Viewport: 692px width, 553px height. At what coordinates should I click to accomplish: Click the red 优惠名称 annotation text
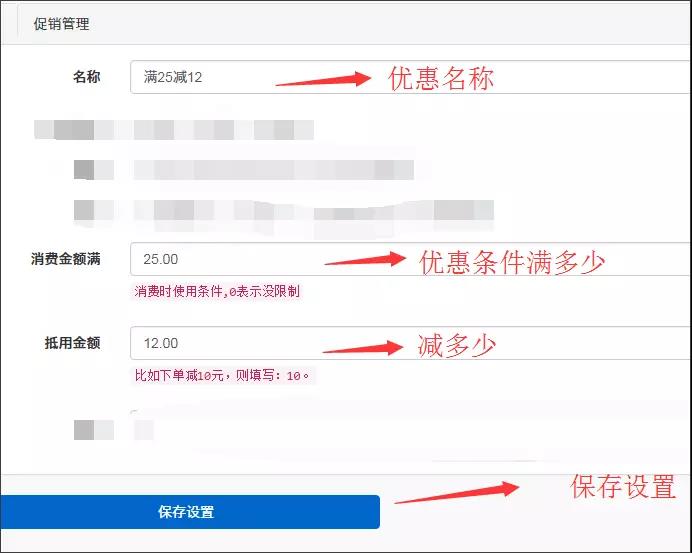[440, 79]
